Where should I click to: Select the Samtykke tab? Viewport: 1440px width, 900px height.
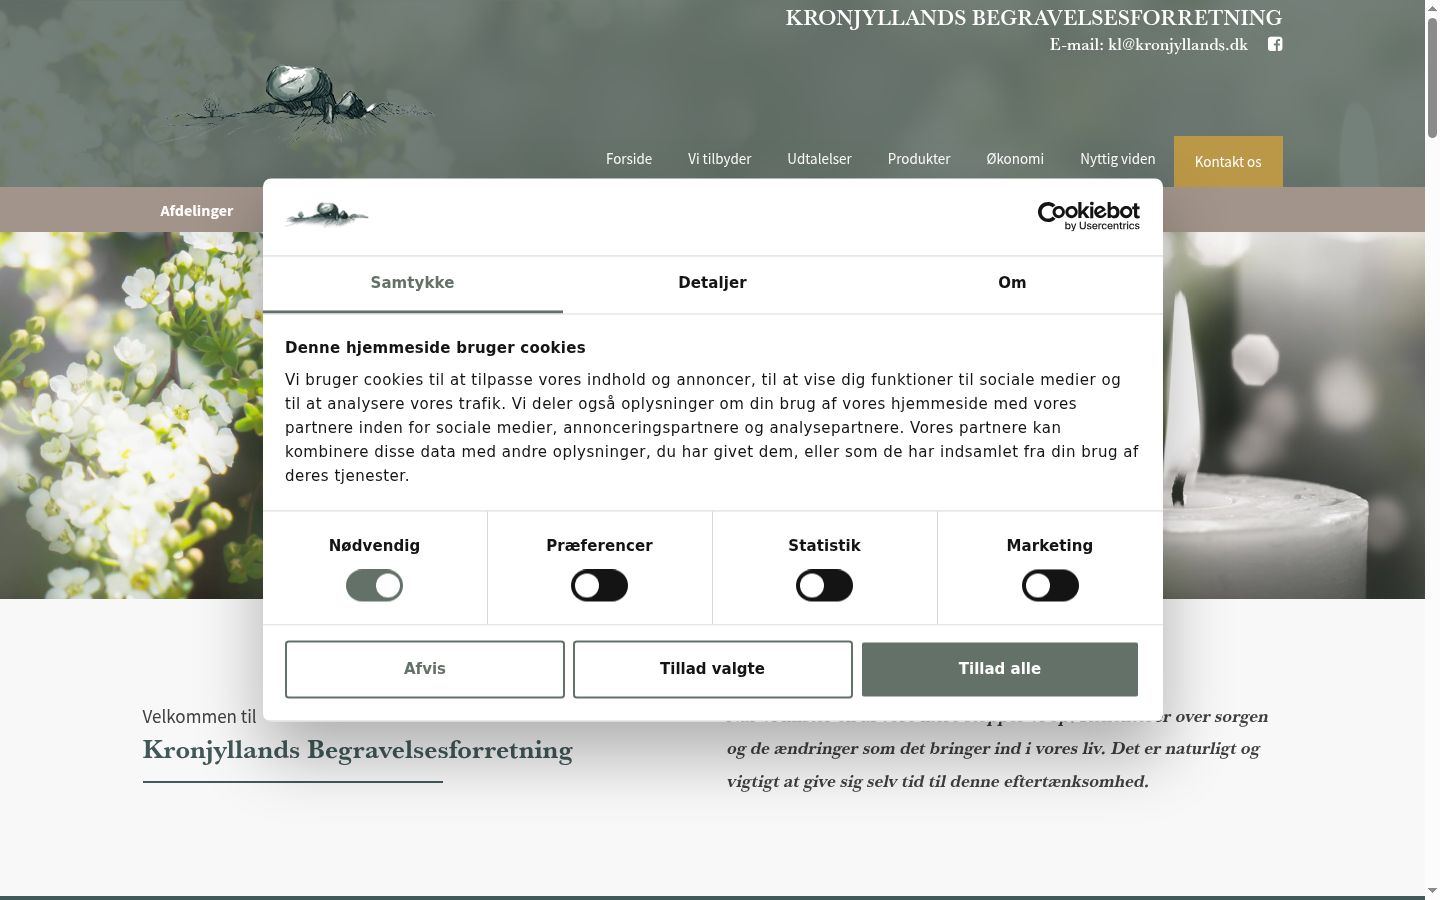[412, 283]
